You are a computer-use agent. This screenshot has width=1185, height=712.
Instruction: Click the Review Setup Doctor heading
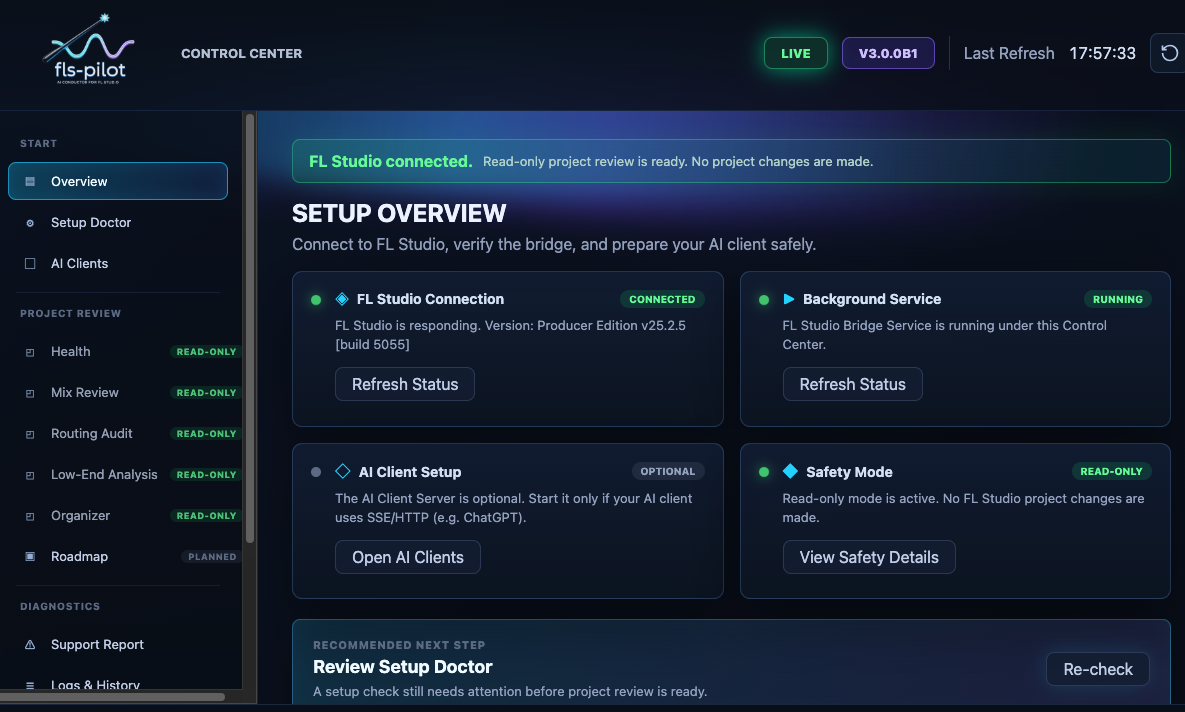[403, 667]
